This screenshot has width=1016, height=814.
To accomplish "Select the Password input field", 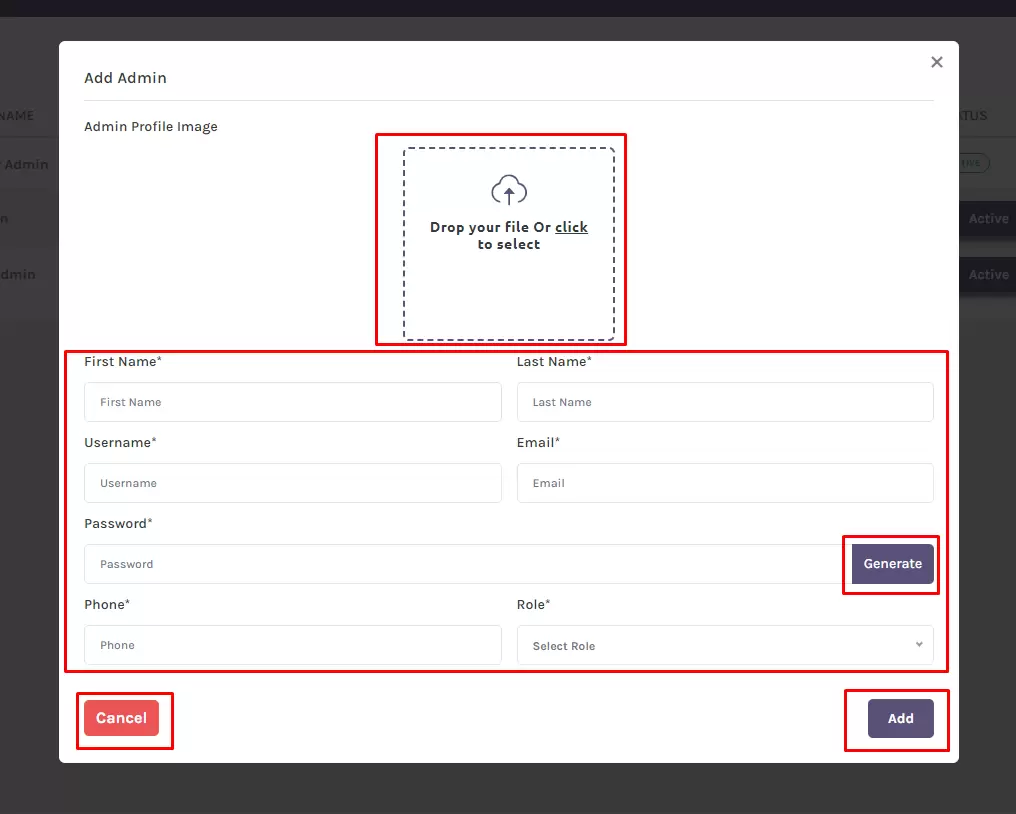I will (x=468, y=564).
